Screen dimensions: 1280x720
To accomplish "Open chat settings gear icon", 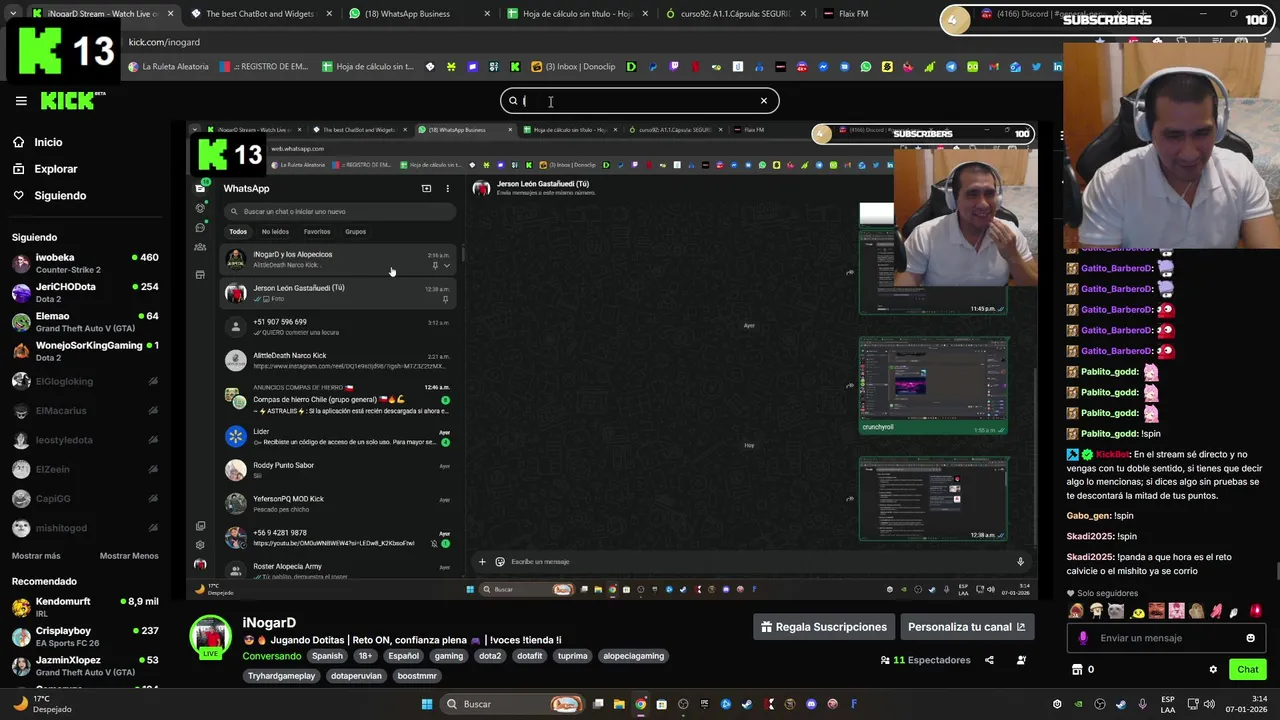I will 1213,670.
